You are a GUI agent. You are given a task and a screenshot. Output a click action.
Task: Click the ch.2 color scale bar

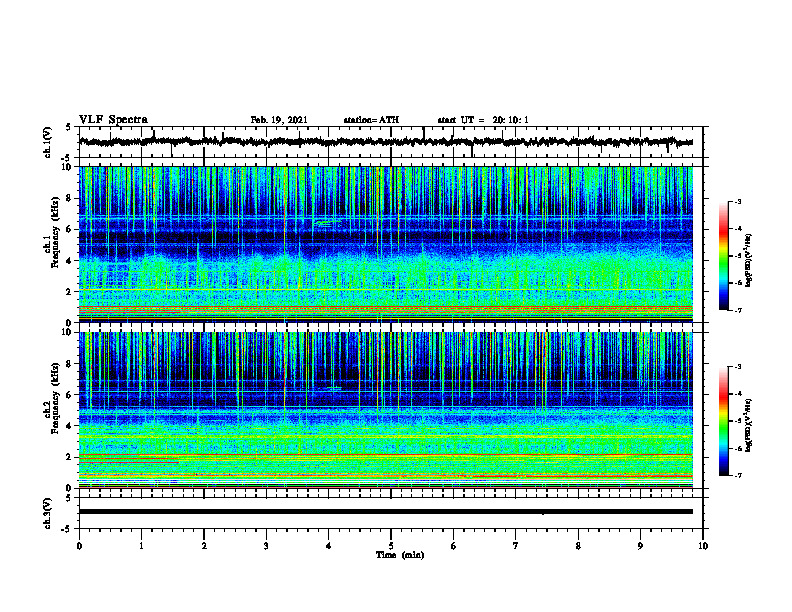coord(723,421)
